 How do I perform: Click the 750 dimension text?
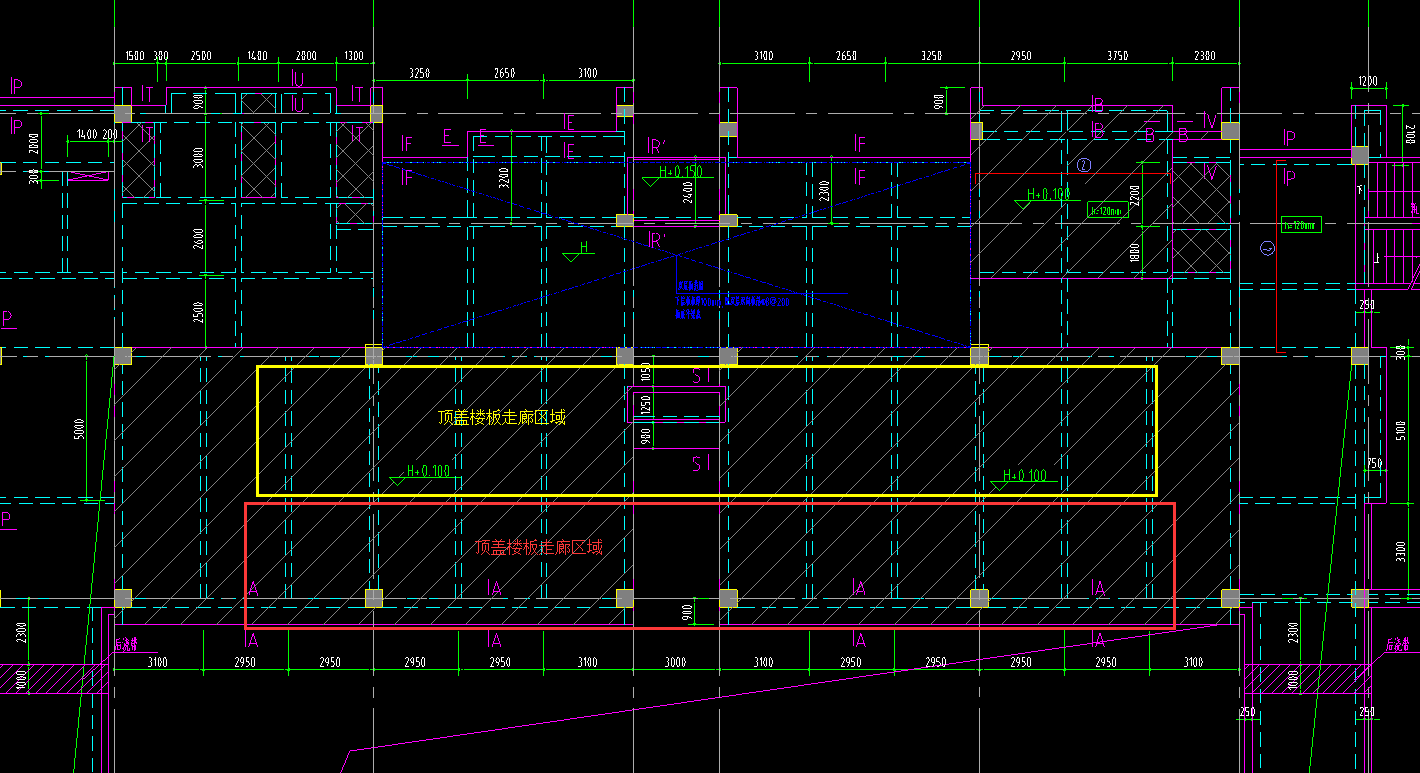(1375, 464)
